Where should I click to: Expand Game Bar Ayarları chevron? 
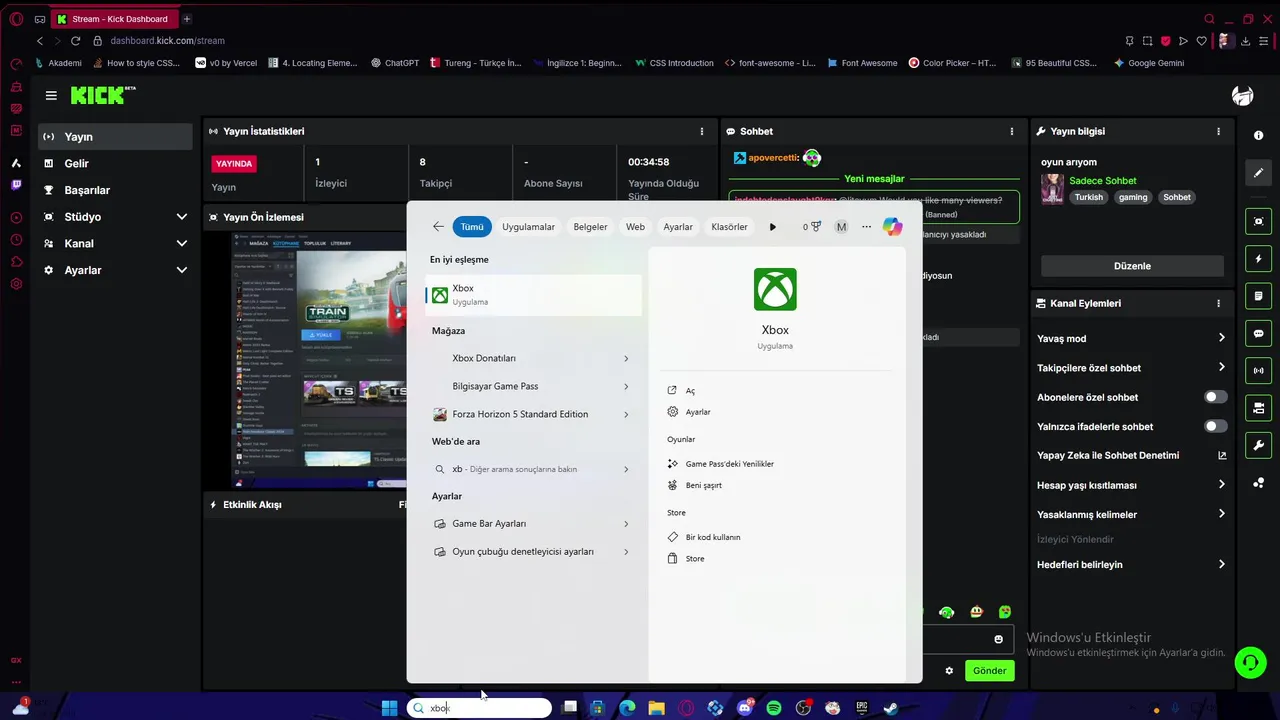click(626, 524)
